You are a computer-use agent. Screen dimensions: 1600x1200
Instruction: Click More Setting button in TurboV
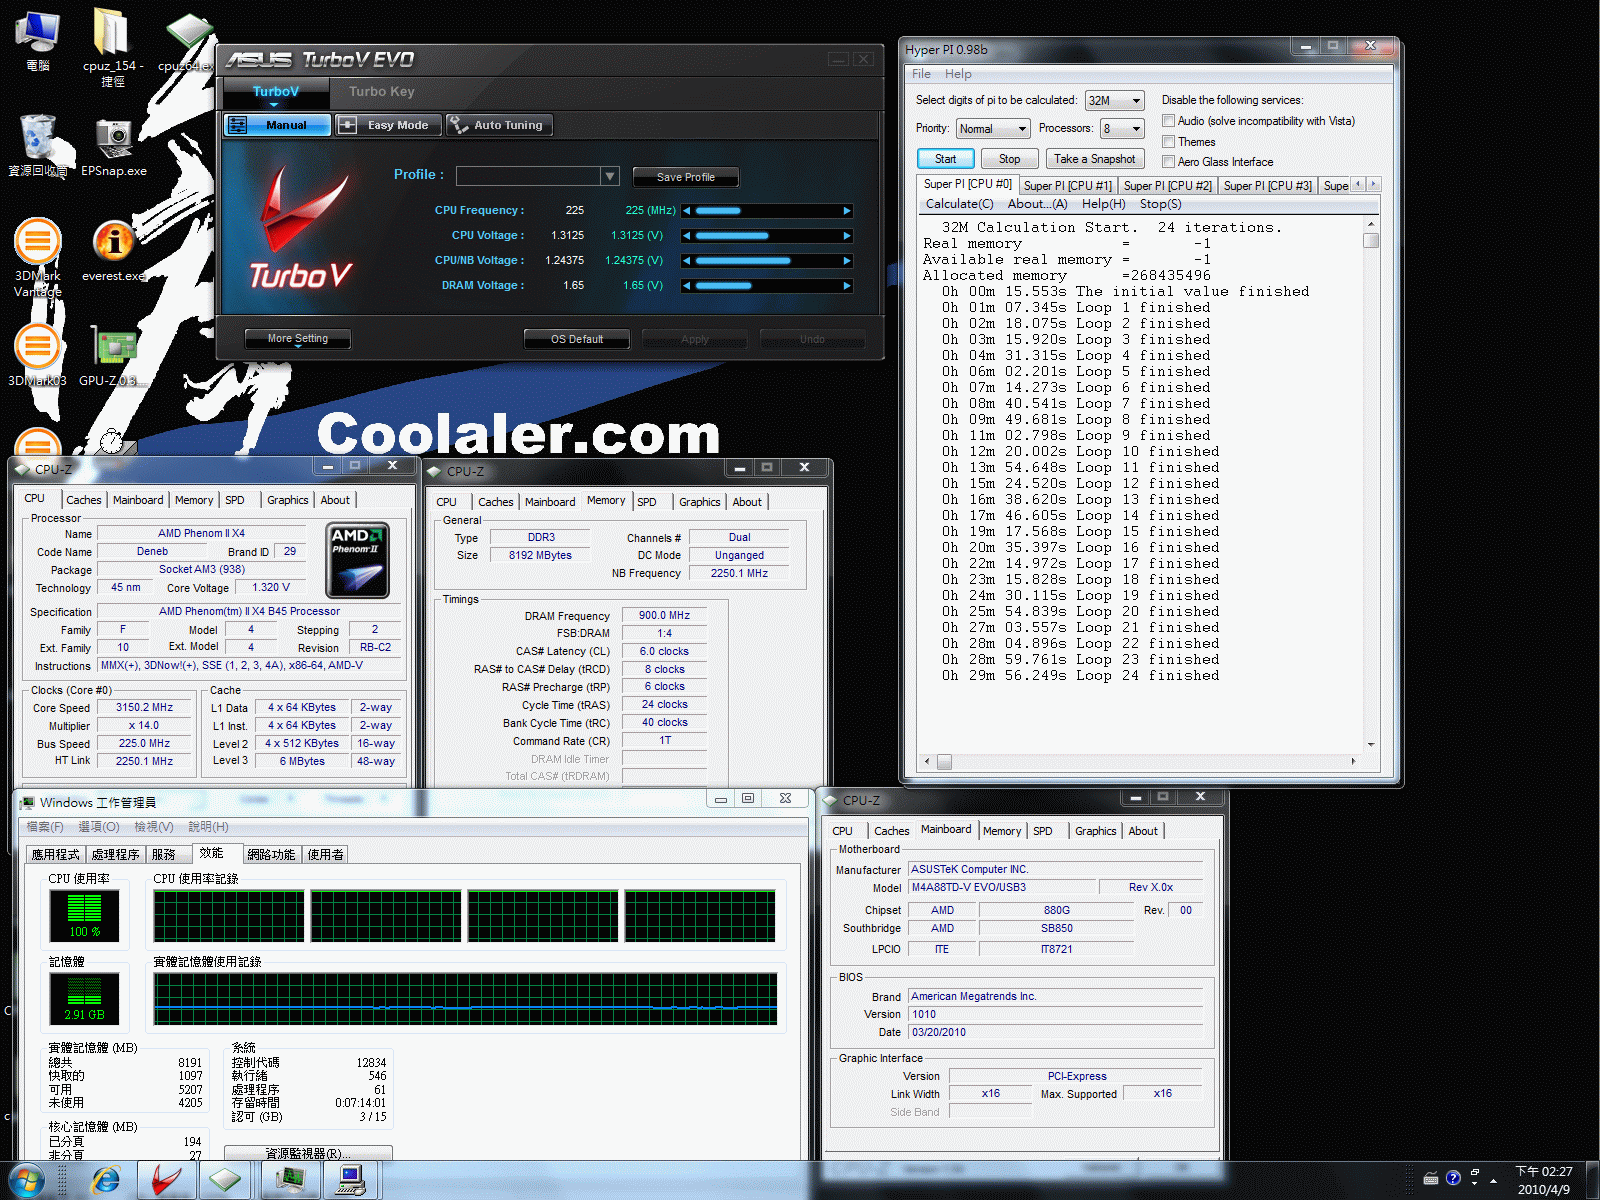(298, 339)
